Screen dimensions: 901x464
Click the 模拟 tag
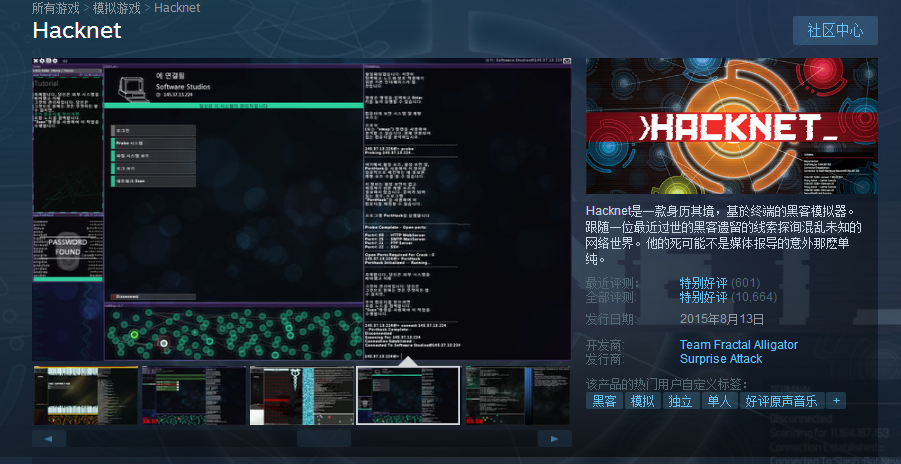click(642, 401)
